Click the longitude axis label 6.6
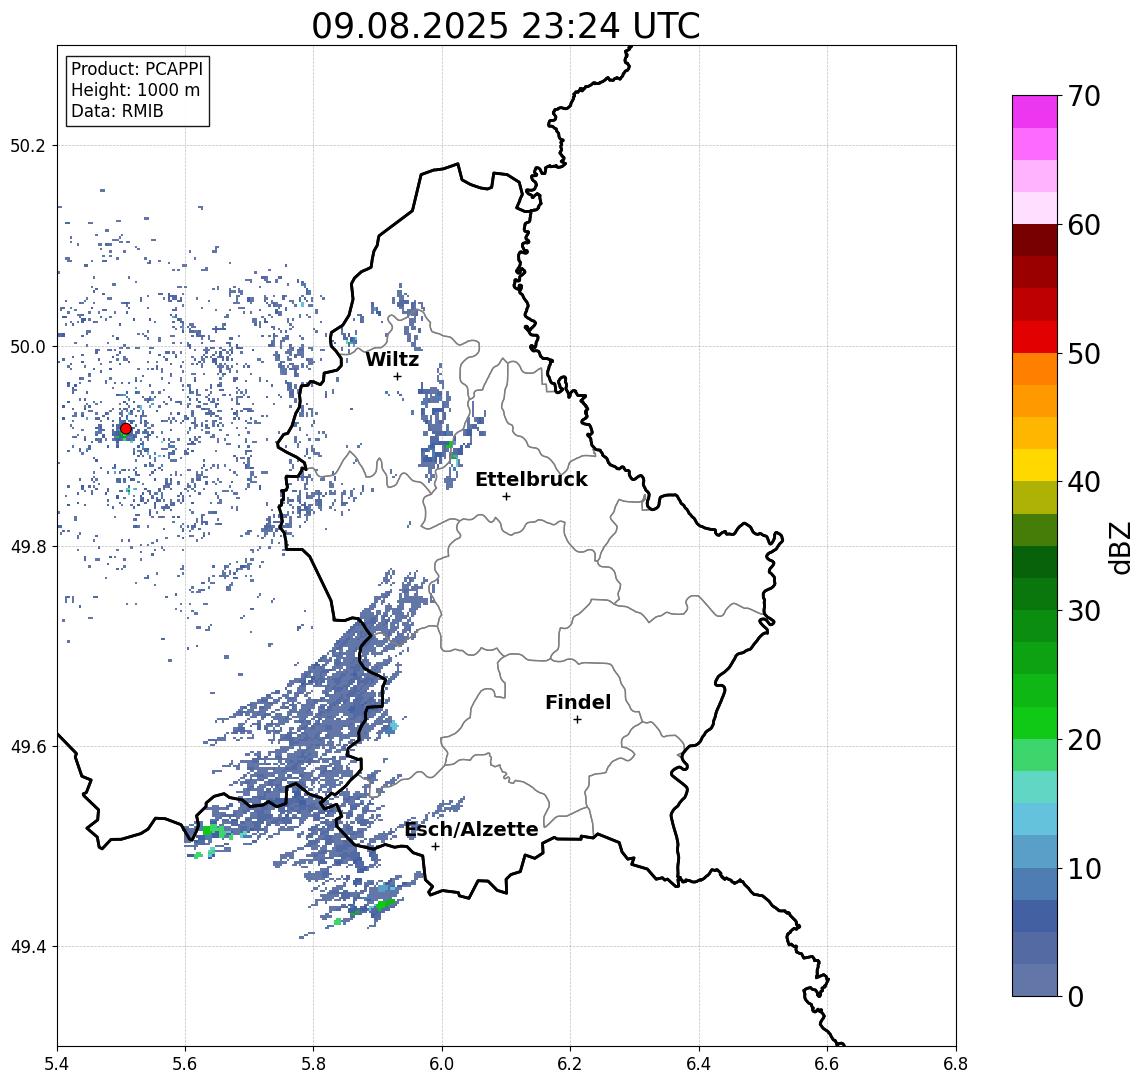Screen dimensions: 1145x1084 [827, 1064]
